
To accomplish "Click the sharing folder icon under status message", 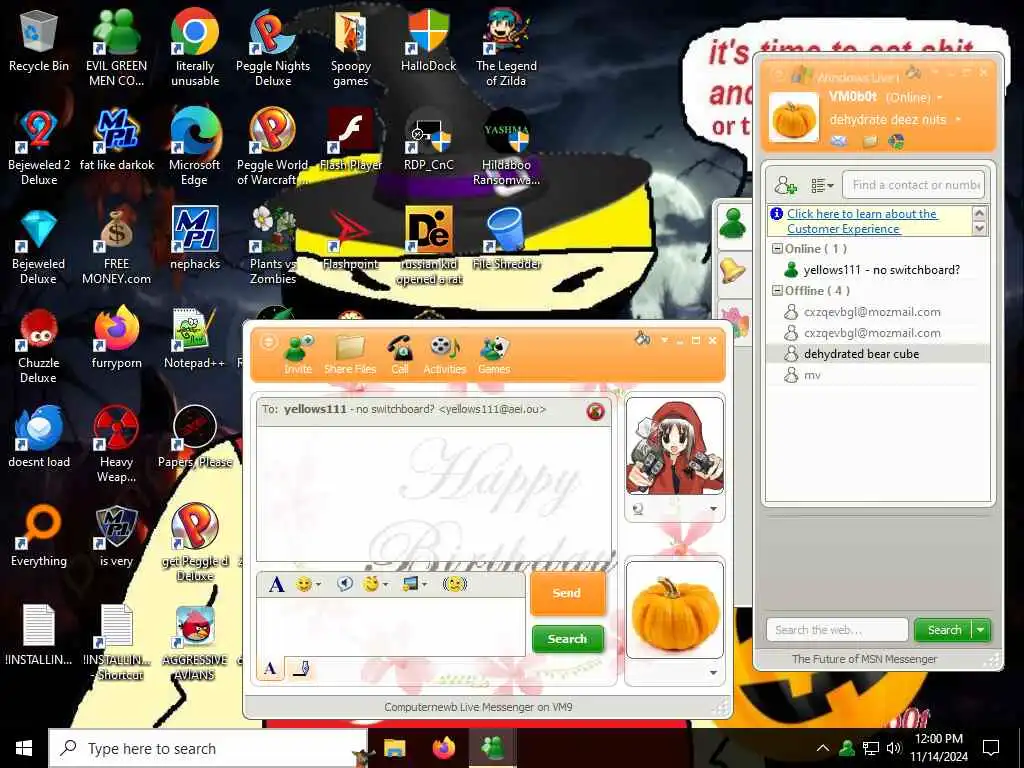I will pyautogui.click(x=869, y=141).
